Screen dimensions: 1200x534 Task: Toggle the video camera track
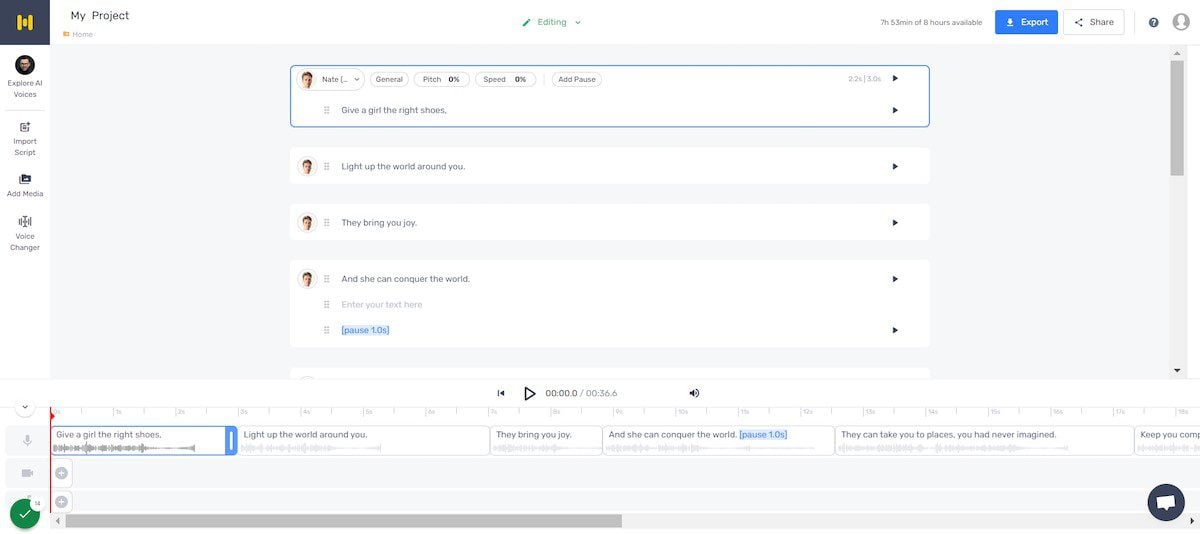27,473
